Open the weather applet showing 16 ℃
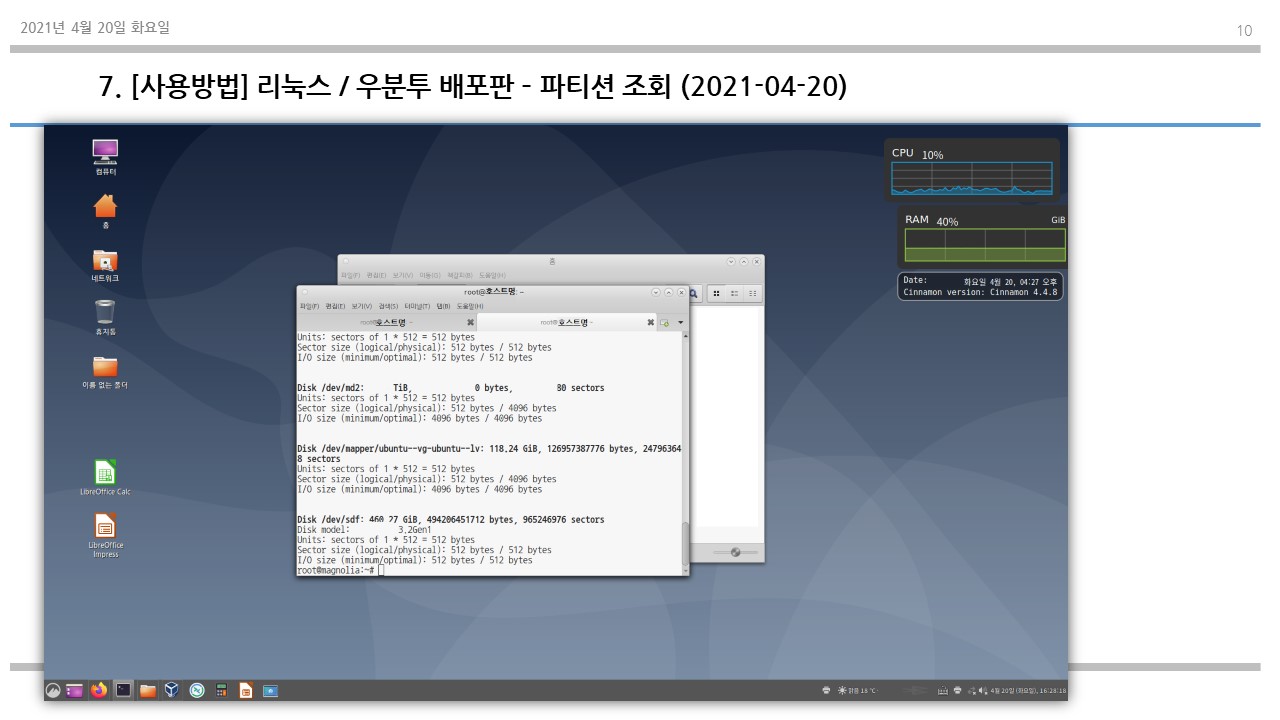1280x720 pixels. [857, 690]
